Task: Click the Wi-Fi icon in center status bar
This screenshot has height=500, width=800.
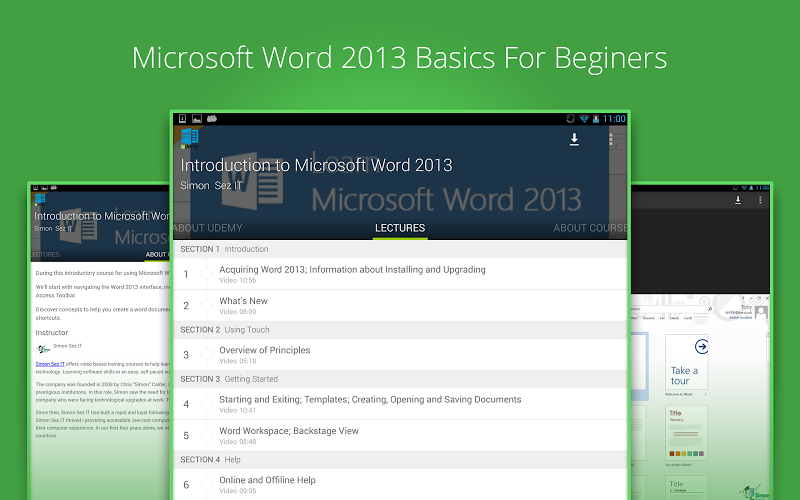Action: coord(584,119)
